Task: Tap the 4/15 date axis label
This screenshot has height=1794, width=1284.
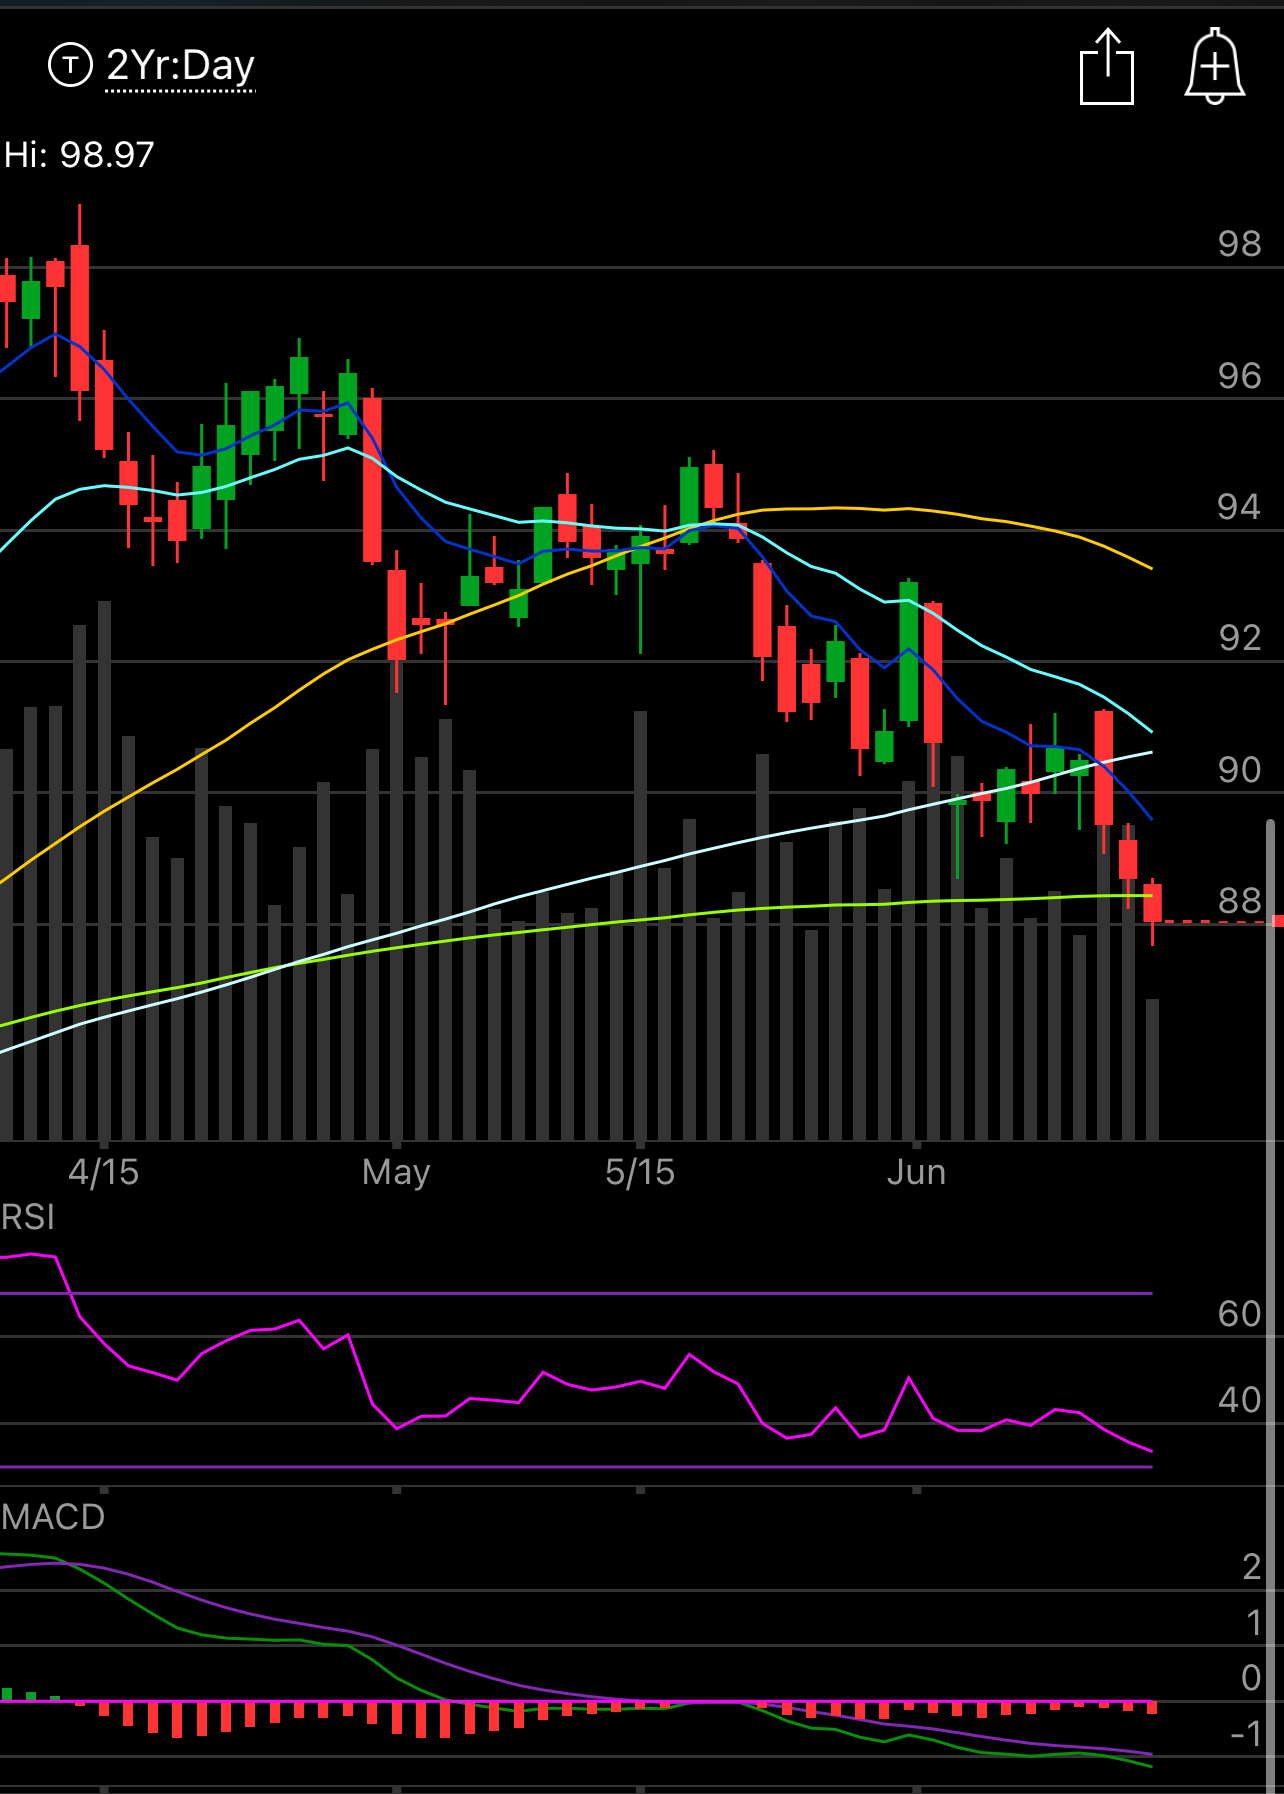Action: (x=103, y=1172)
